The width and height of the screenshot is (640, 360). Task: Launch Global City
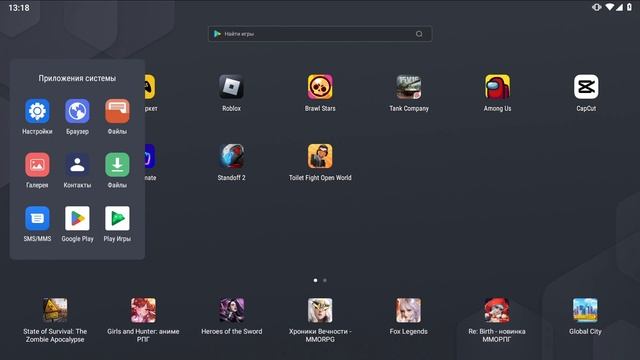(585, 310)
